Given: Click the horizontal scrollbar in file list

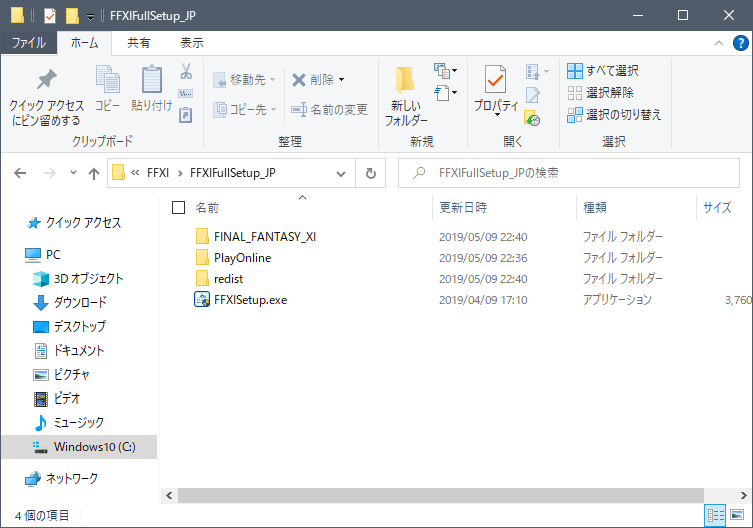Looking at the screenshot, I should coord(440,495).
